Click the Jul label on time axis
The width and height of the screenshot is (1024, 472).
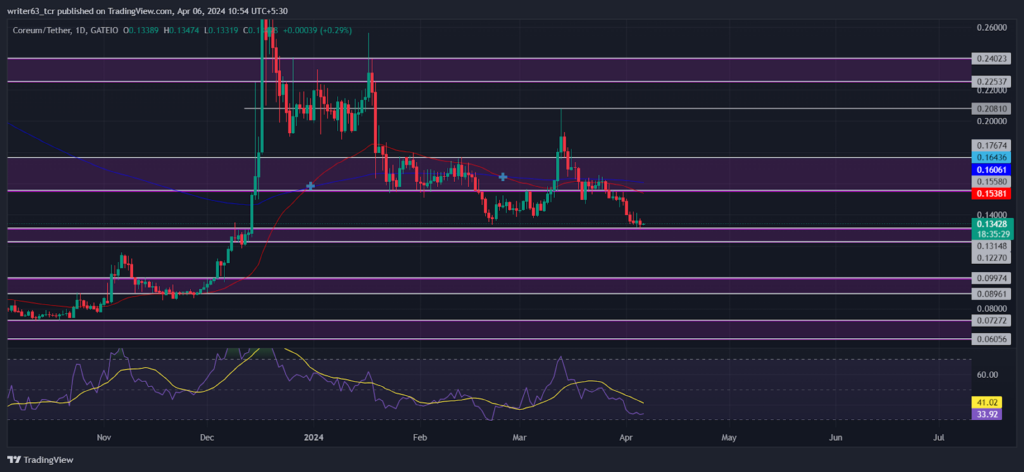click(939, 437)
